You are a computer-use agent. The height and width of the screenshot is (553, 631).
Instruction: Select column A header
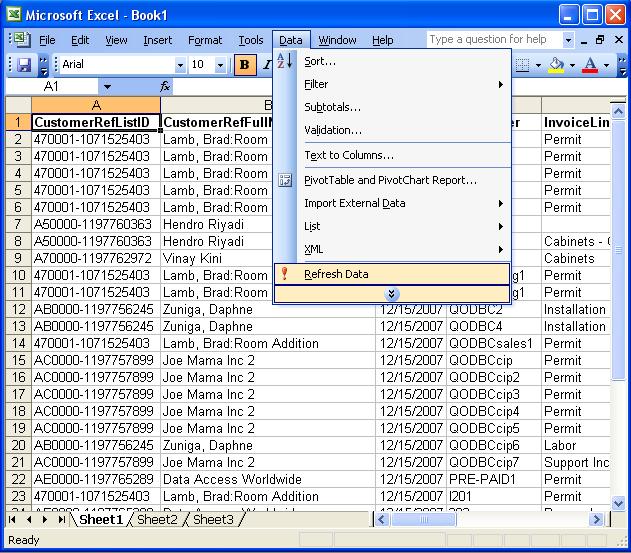point(96,105)
